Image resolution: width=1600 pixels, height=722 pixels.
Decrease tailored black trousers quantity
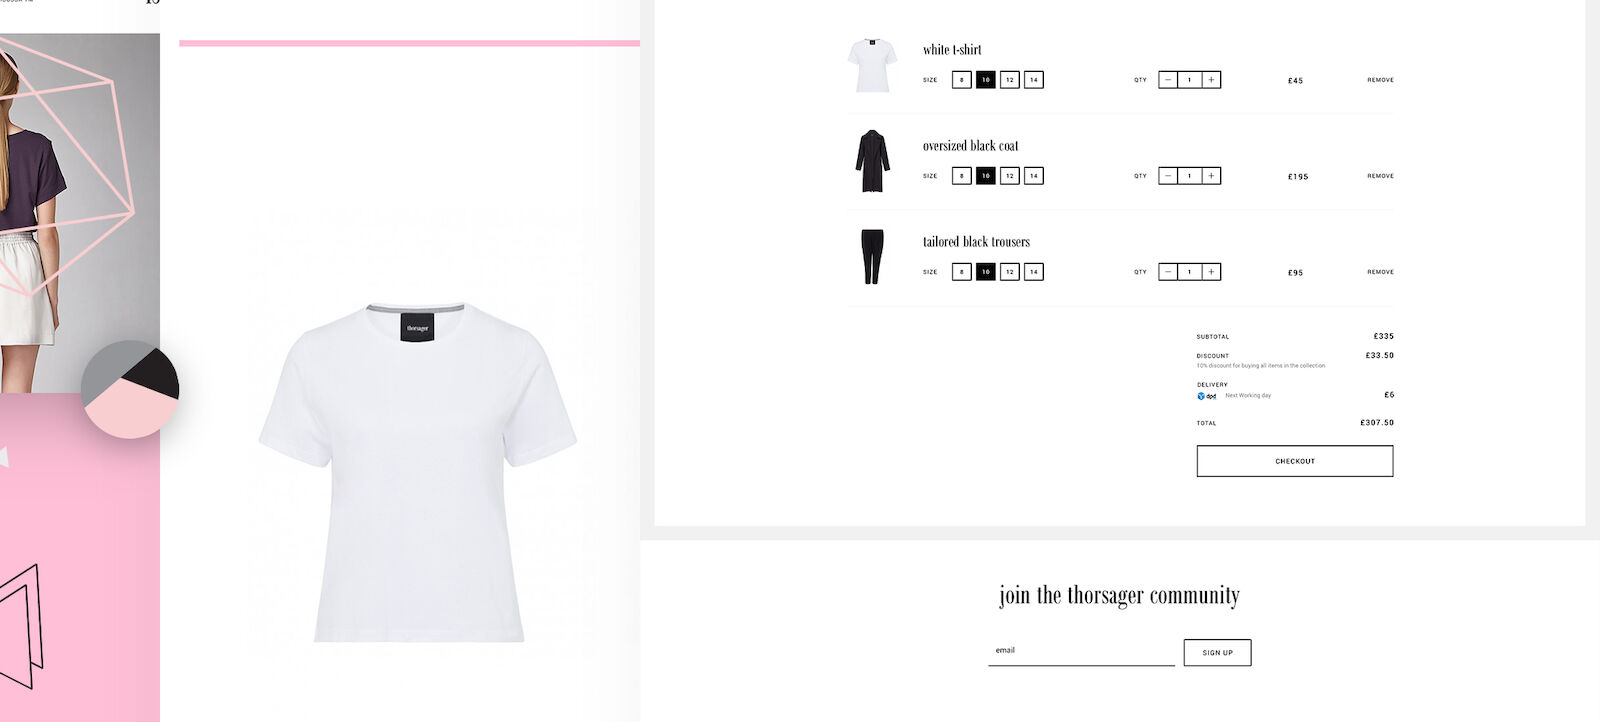pyautogui.click(x=1168, y=272)
